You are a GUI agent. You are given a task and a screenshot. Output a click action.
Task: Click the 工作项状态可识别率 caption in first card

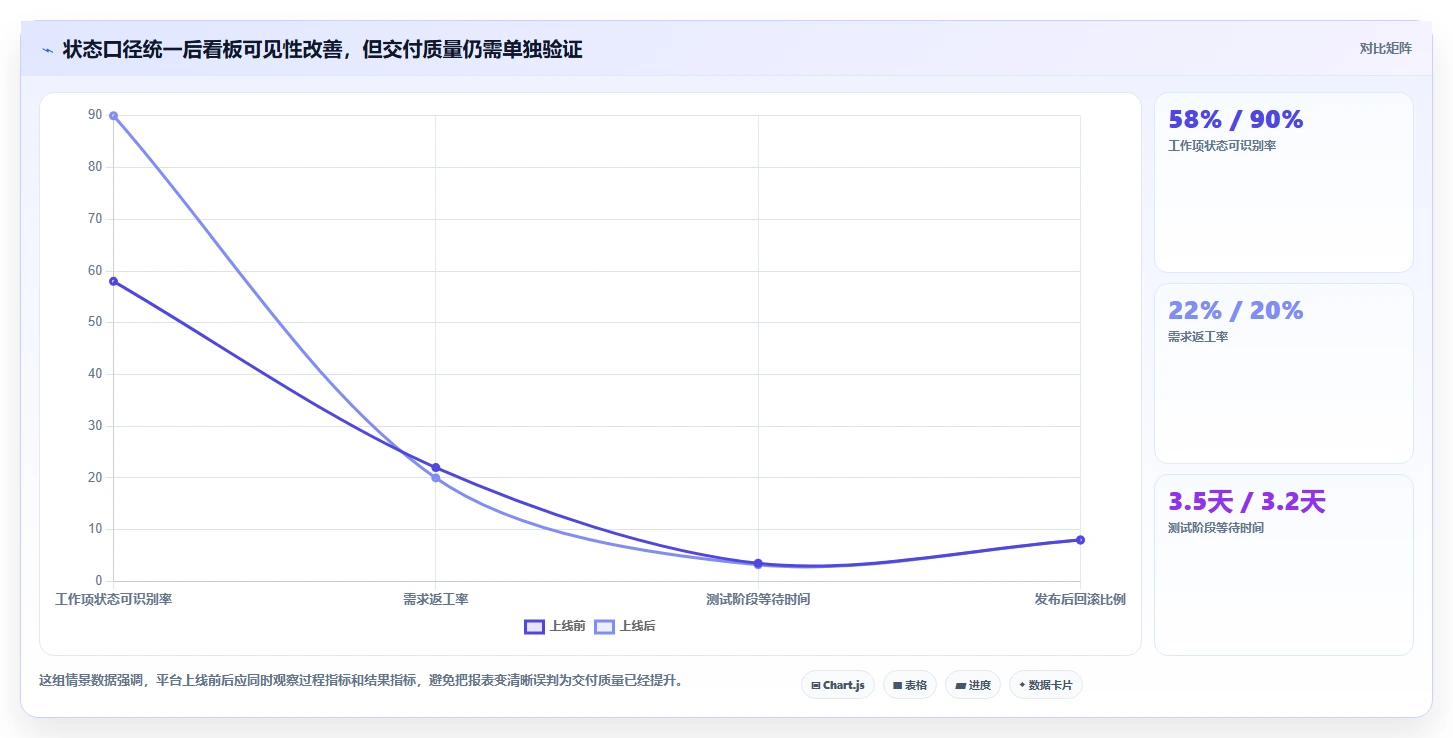pyautogui.click(x=1222, y=146)
